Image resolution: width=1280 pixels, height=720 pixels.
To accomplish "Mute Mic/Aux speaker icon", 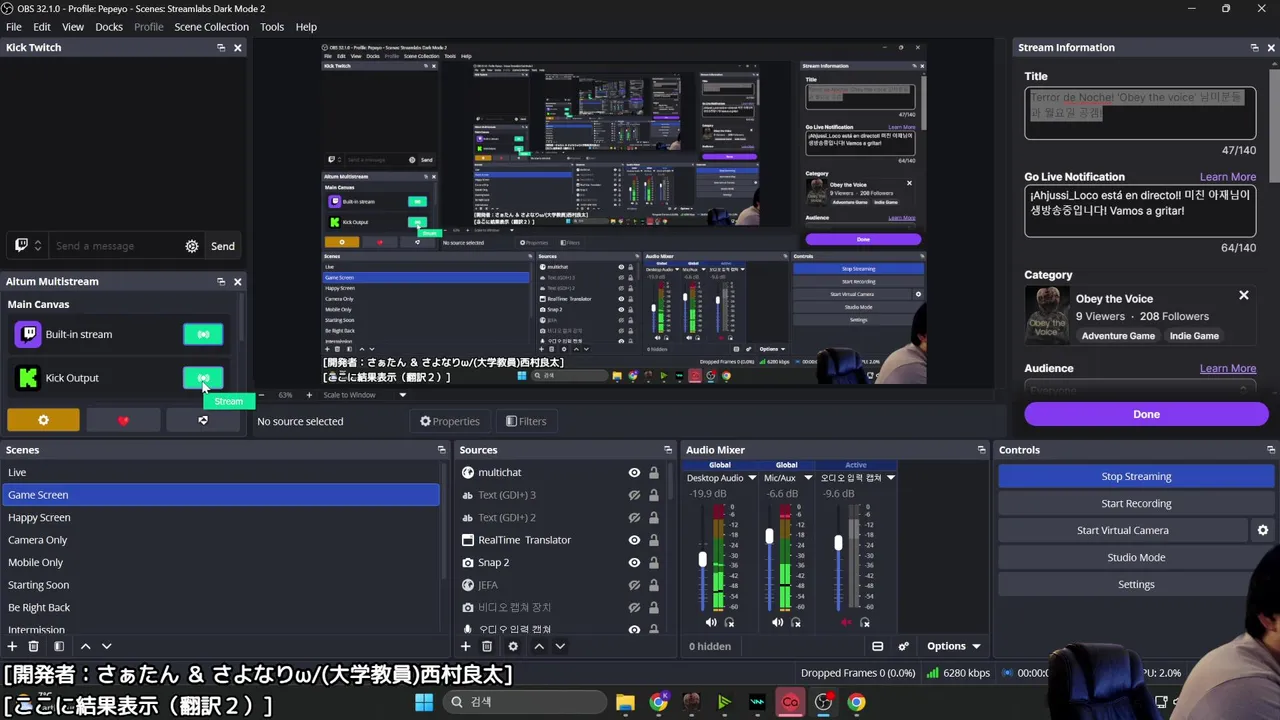I will (778, 622).
